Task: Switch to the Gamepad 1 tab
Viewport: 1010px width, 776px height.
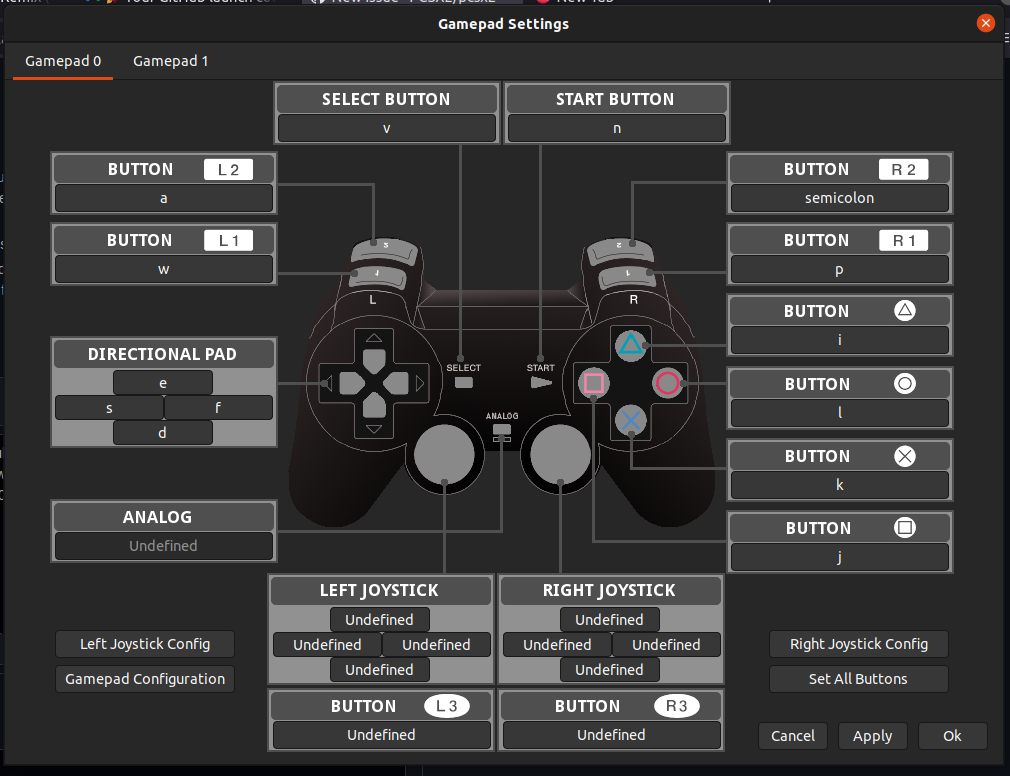Action: click(x=170, y=60)
